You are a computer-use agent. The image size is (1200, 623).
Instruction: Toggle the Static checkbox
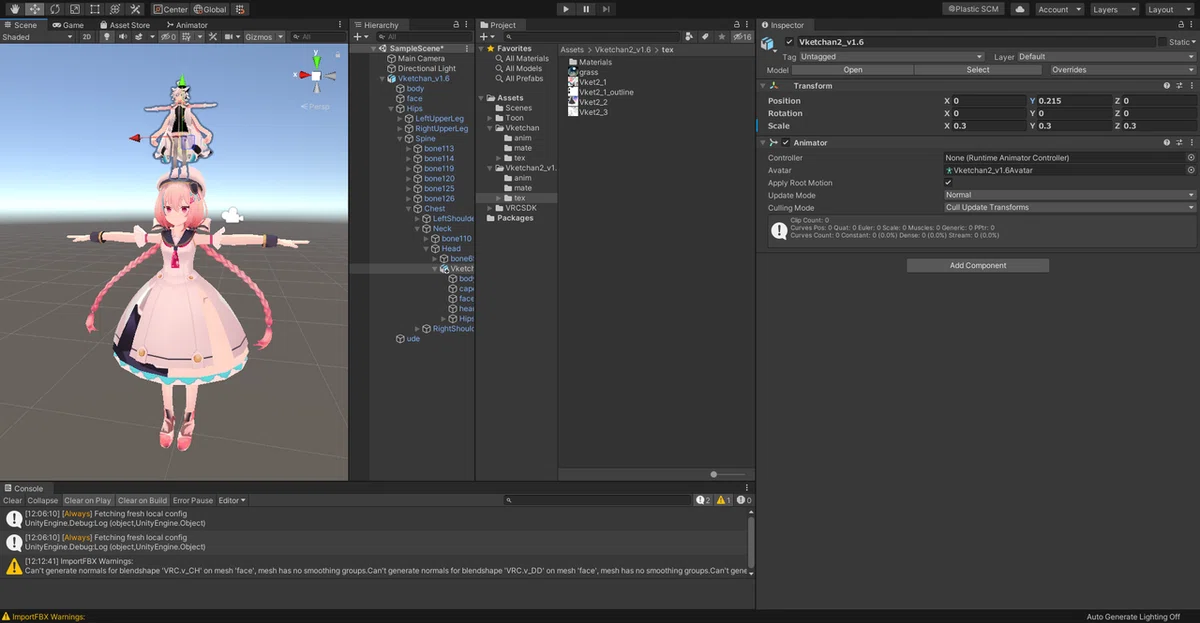1162,42
